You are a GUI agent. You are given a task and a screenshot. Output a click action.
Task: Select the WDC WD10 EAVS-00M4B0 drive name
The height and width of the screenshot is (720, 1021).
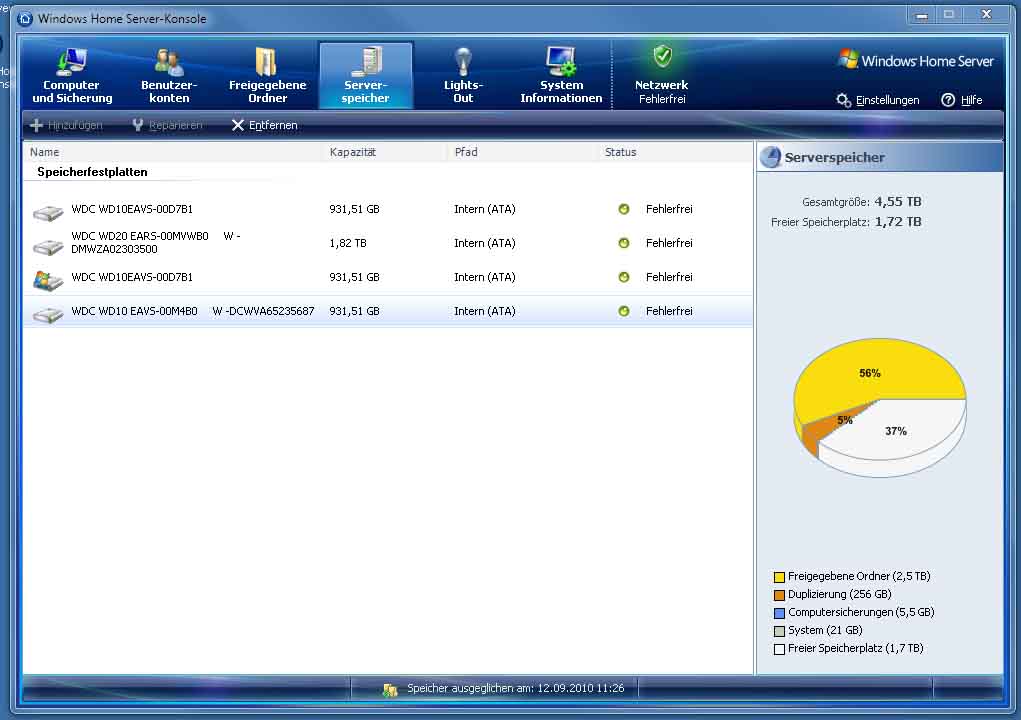[x=193, y=311]
